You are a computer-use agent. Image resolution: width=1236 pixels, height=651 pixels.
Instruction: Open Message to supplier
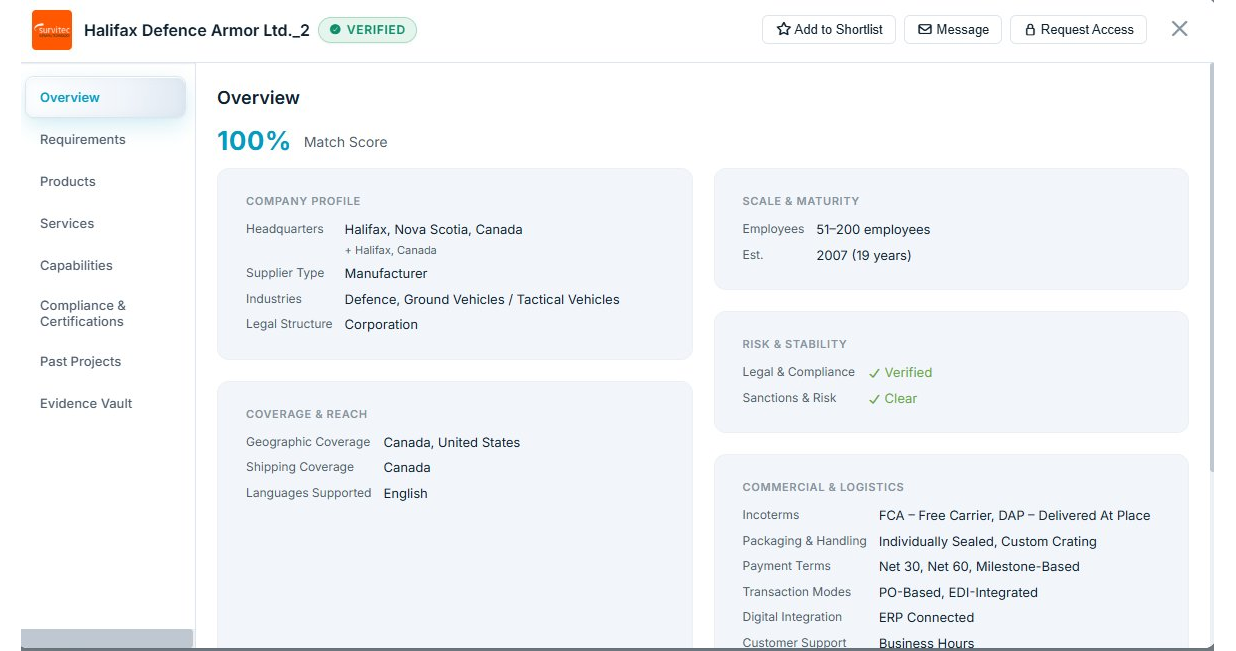[954, 30]
